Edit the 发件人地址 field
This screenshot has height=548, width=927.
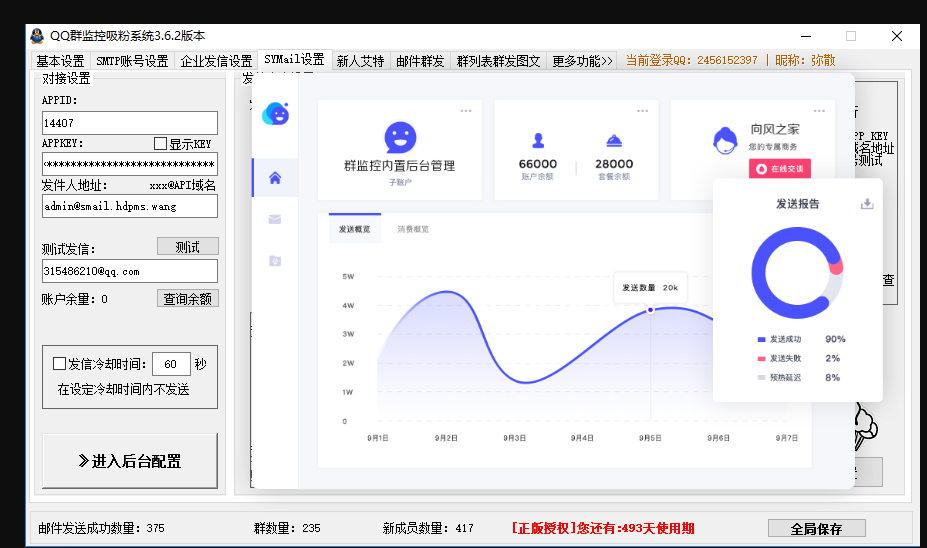(x=129, y=206)
